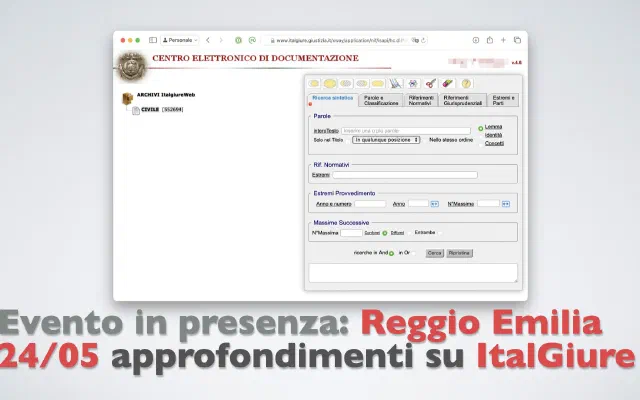Click the Safari share icon
The height and width of the screenshot is (400, 640).
pos(490,40)
